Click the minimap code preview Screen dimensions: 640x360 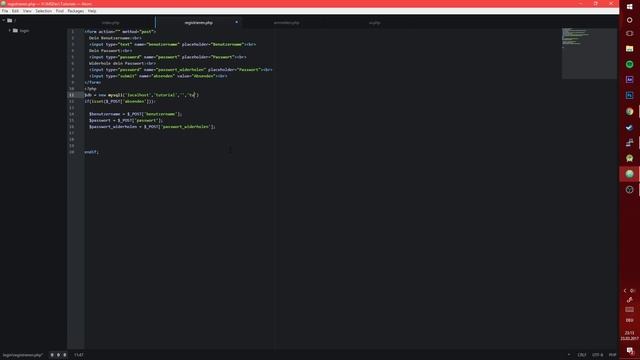[589, 53]
